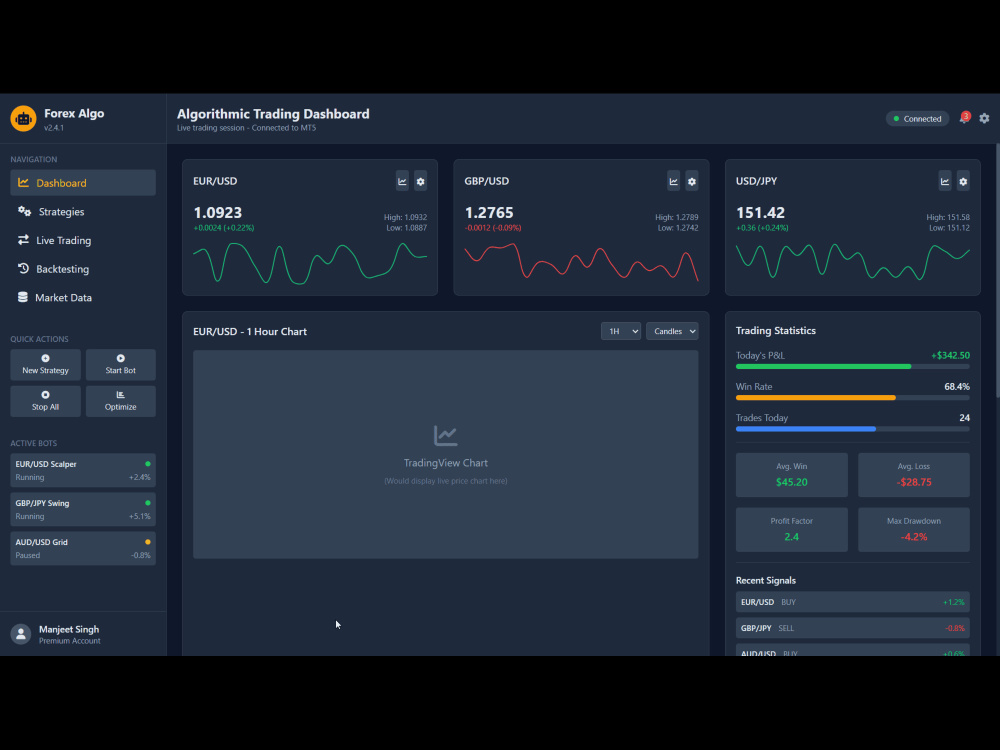The image size is (1000, 750).
Task: Click the 68.4% win rate value
Action: tap(957, 386)
